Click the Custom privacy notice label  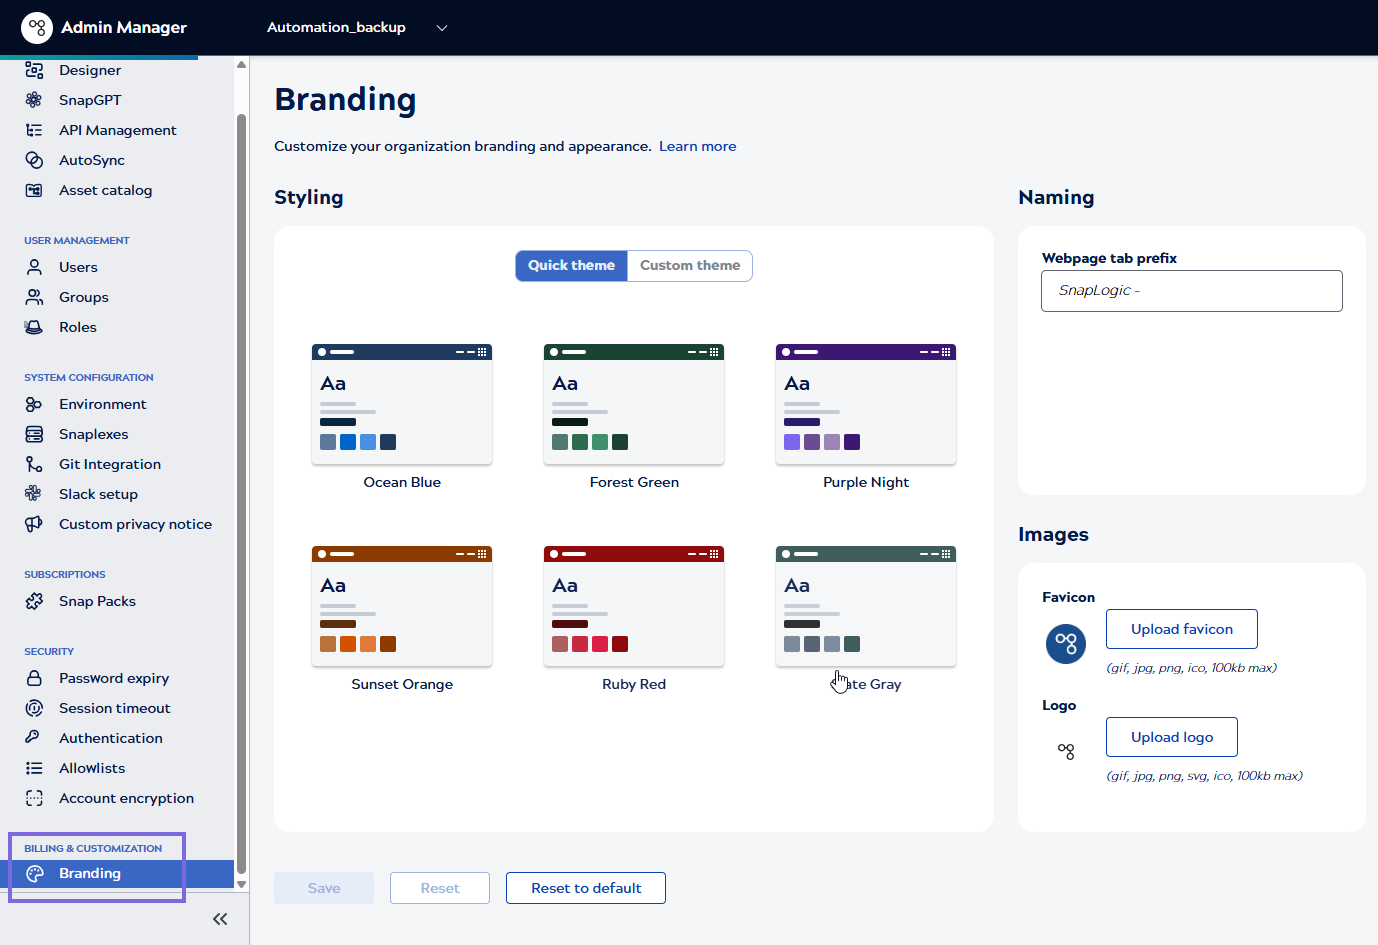point(136,524)
